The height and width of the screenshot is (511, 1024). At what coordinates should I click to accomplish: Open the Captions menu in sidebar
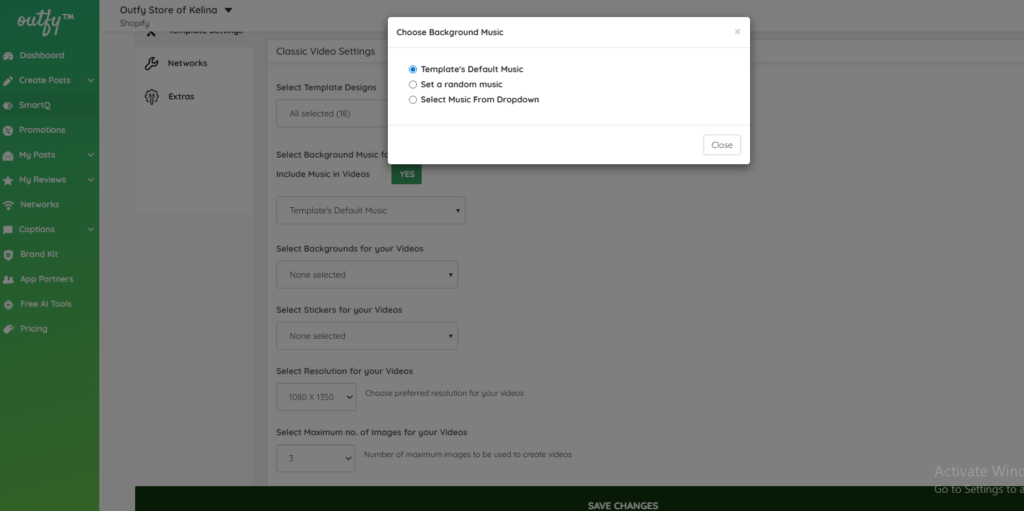pyautogui.click(x=37, y=230)
